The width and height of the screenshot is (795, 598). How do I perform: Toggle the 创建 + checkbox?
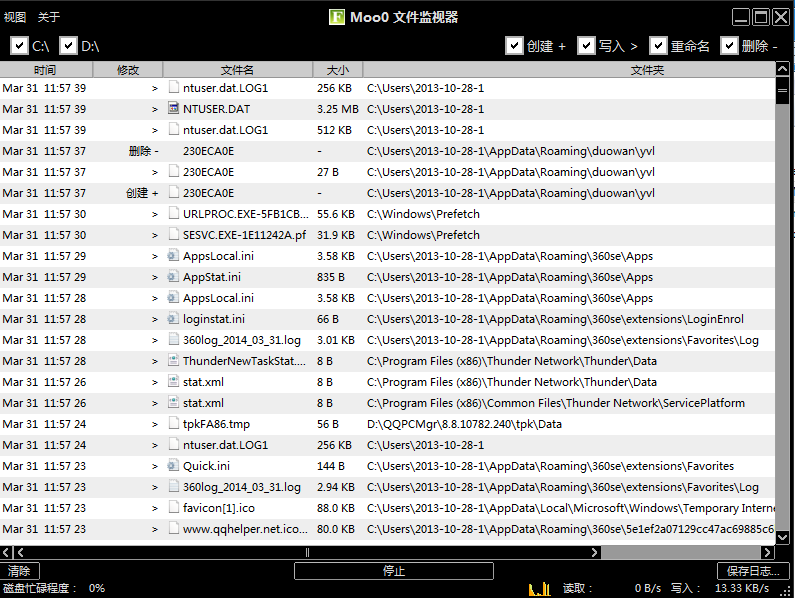pyautogui.click(x=514, y=46)
